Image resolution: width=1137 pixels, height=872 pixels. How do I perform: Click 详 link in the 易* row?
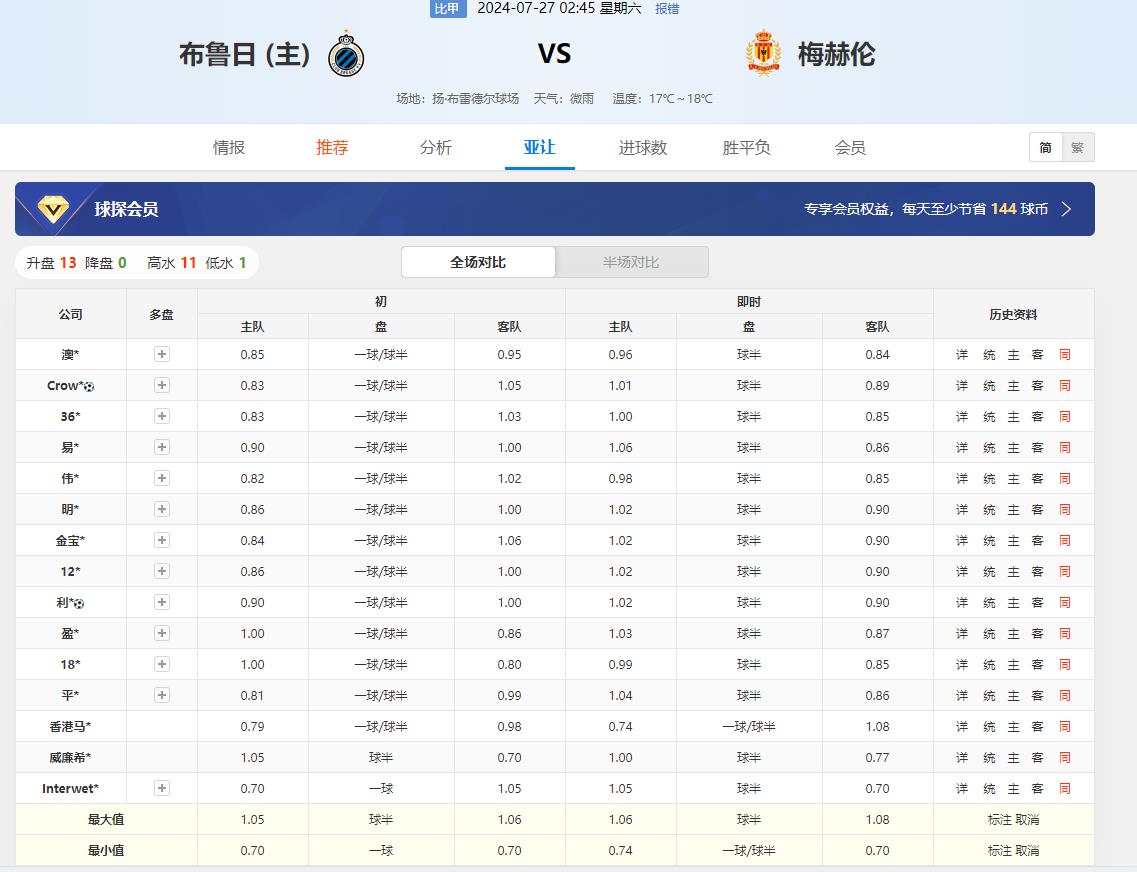point(962,448)
